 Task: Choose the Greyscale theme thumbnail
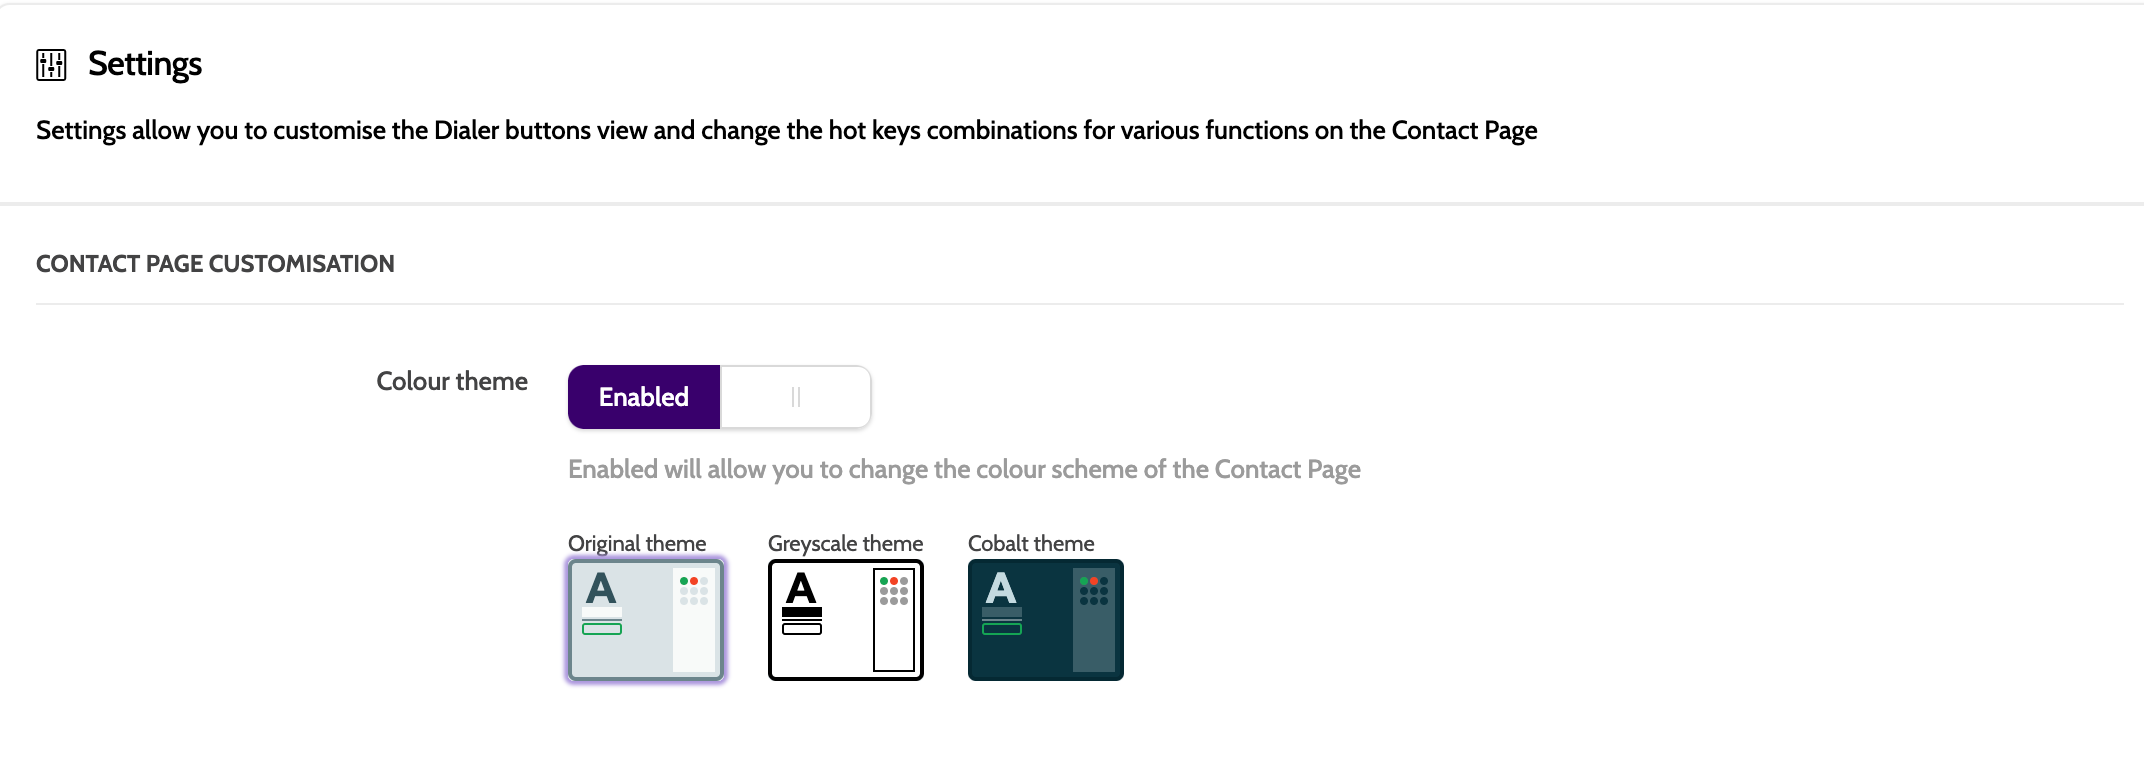tap(846, 620)
